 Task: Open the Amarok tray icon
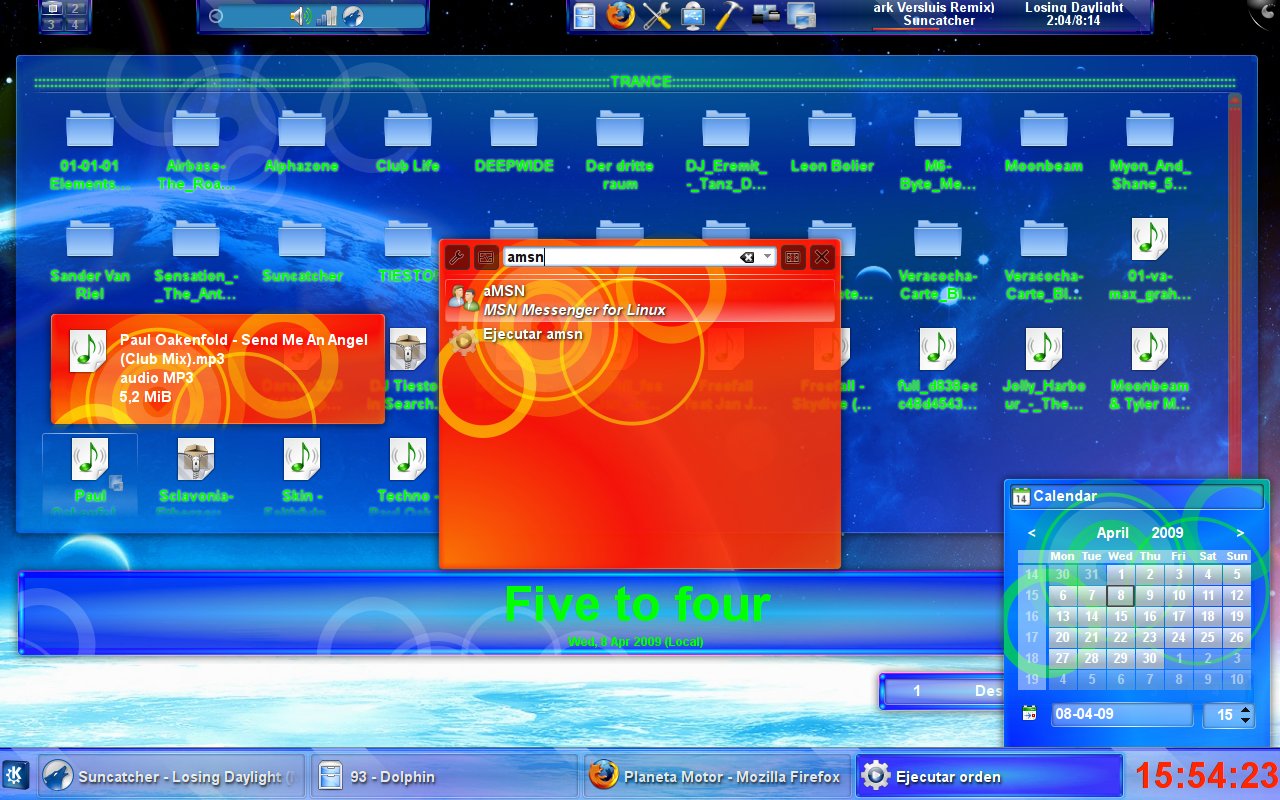pyautogui.click(x=352, y=15)
